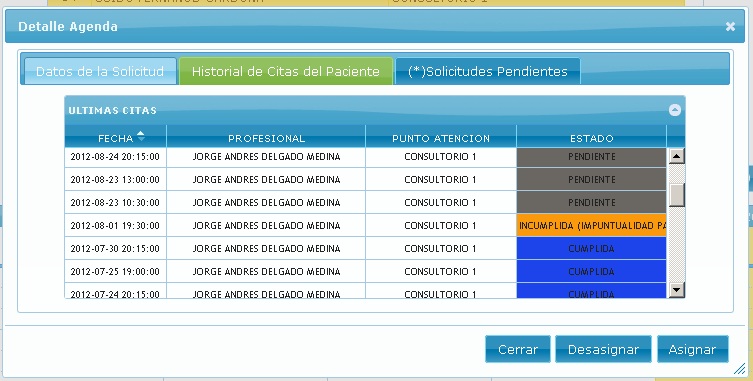Close the Detalle Agenda dialog with the X
Screen dimensions: 753x381
pos(730,26)
